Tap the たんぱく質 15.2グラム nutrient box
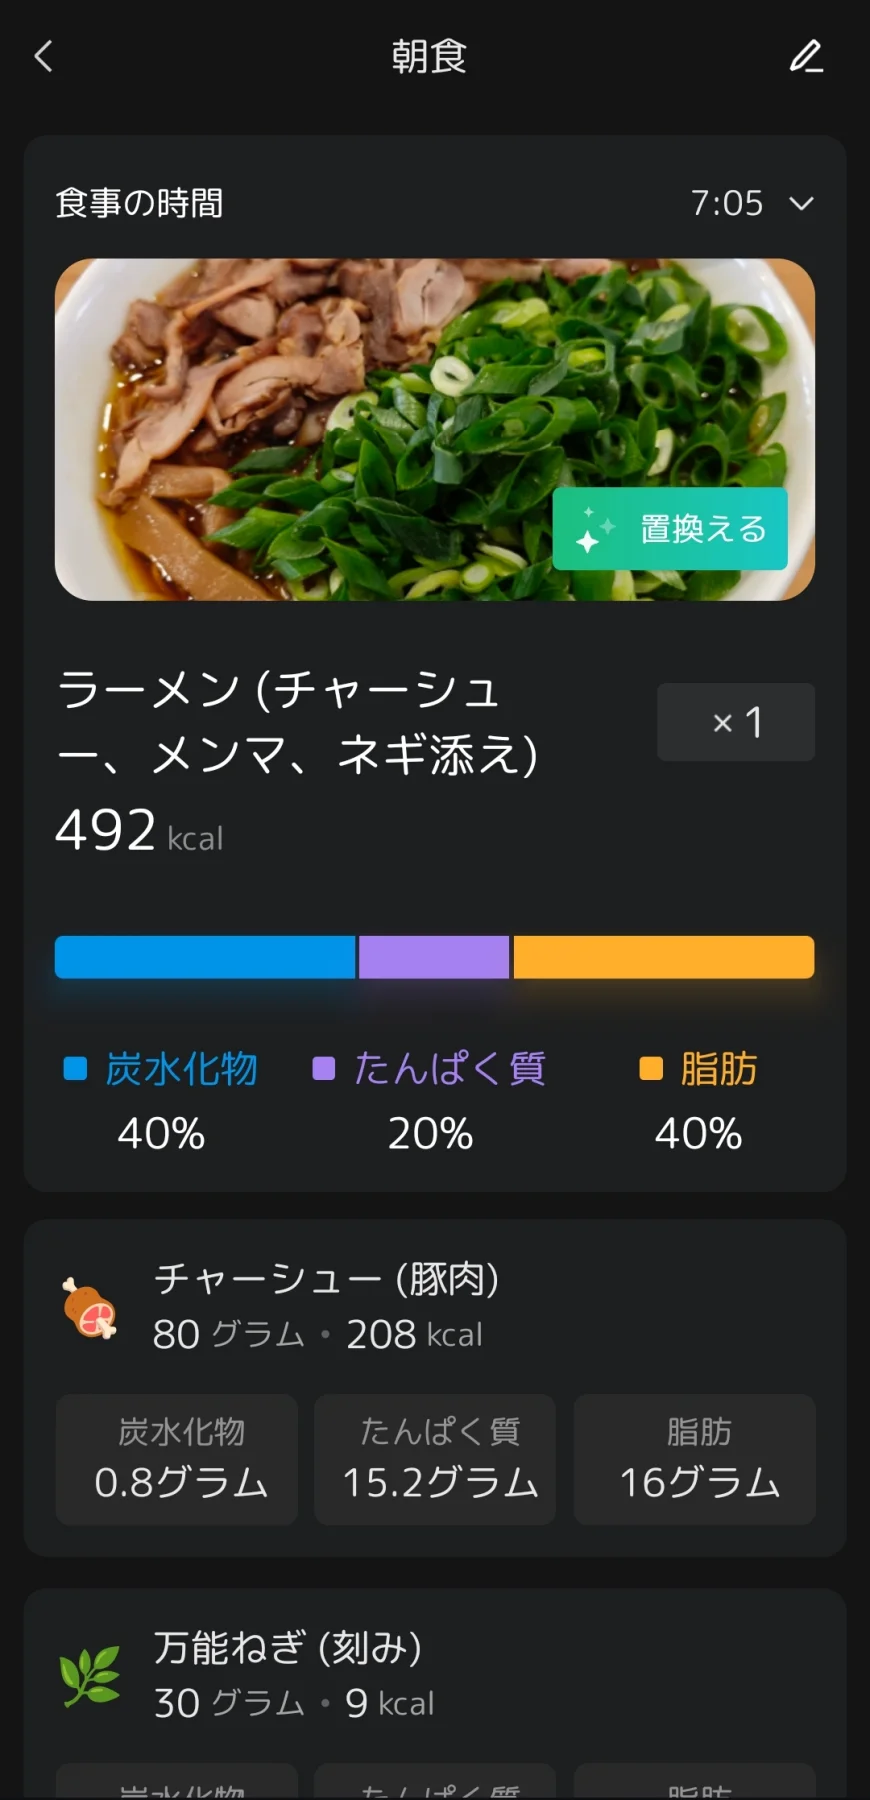The width and height of the screenshot is (870, 1800). (x=435, y=1459)
